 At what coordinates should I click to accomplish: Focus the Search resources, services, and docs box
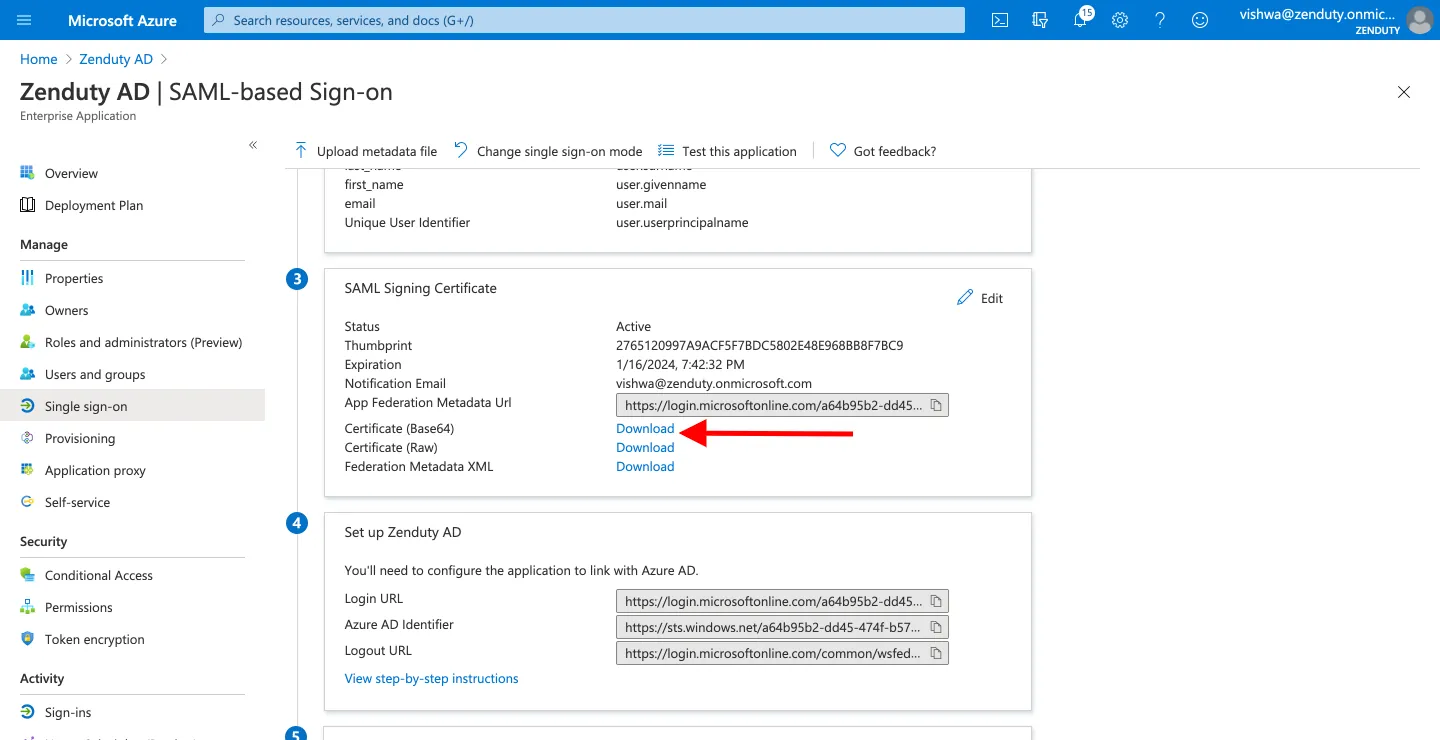coord(584,20)
